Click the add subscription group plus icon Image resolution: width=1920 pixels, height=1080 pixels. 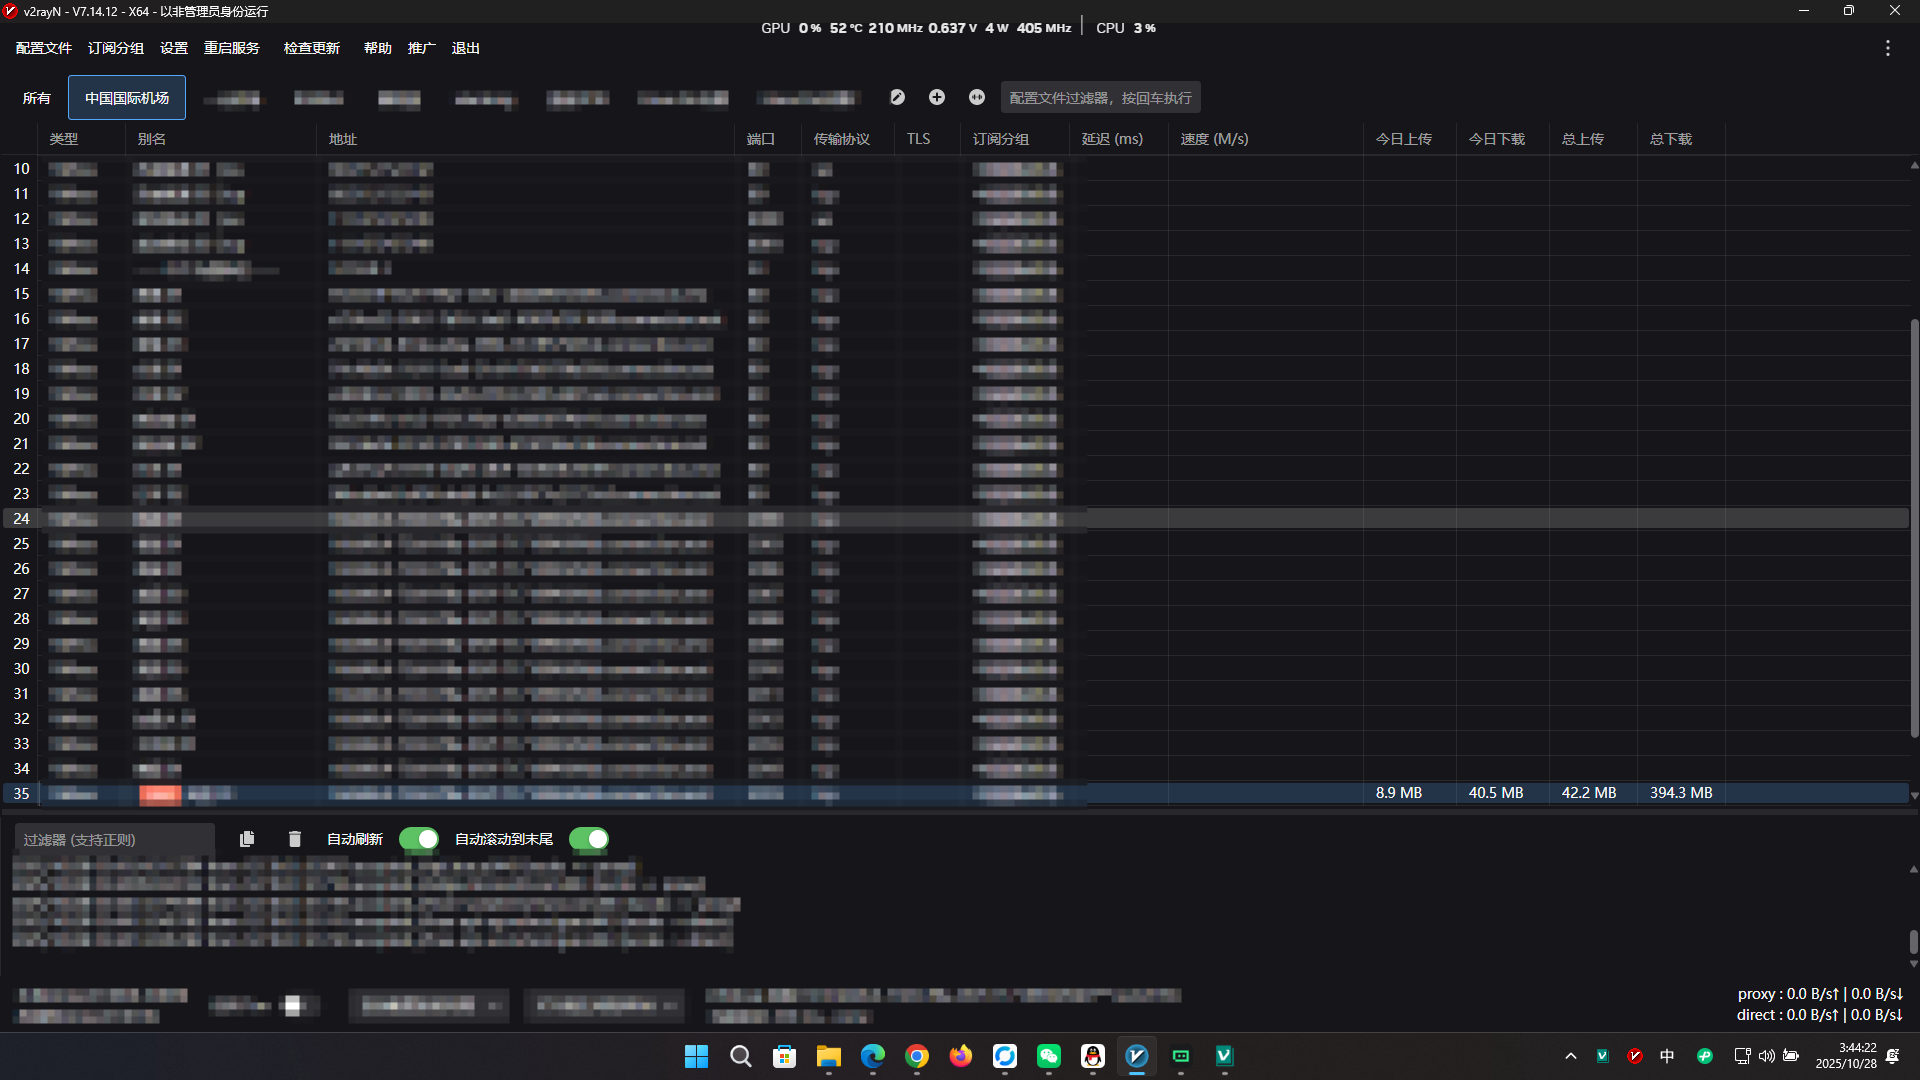tap(937, 97)
